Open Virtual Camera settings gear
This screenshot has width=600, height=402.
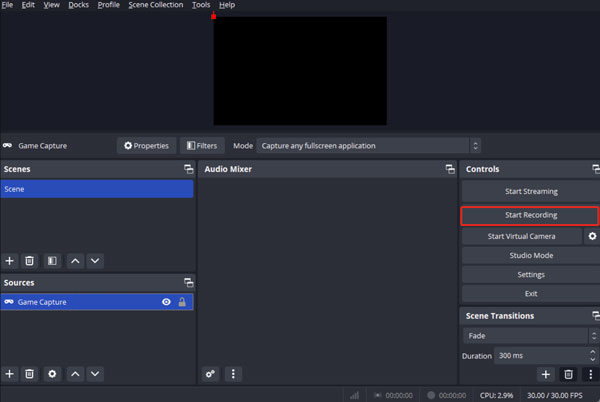592,236
